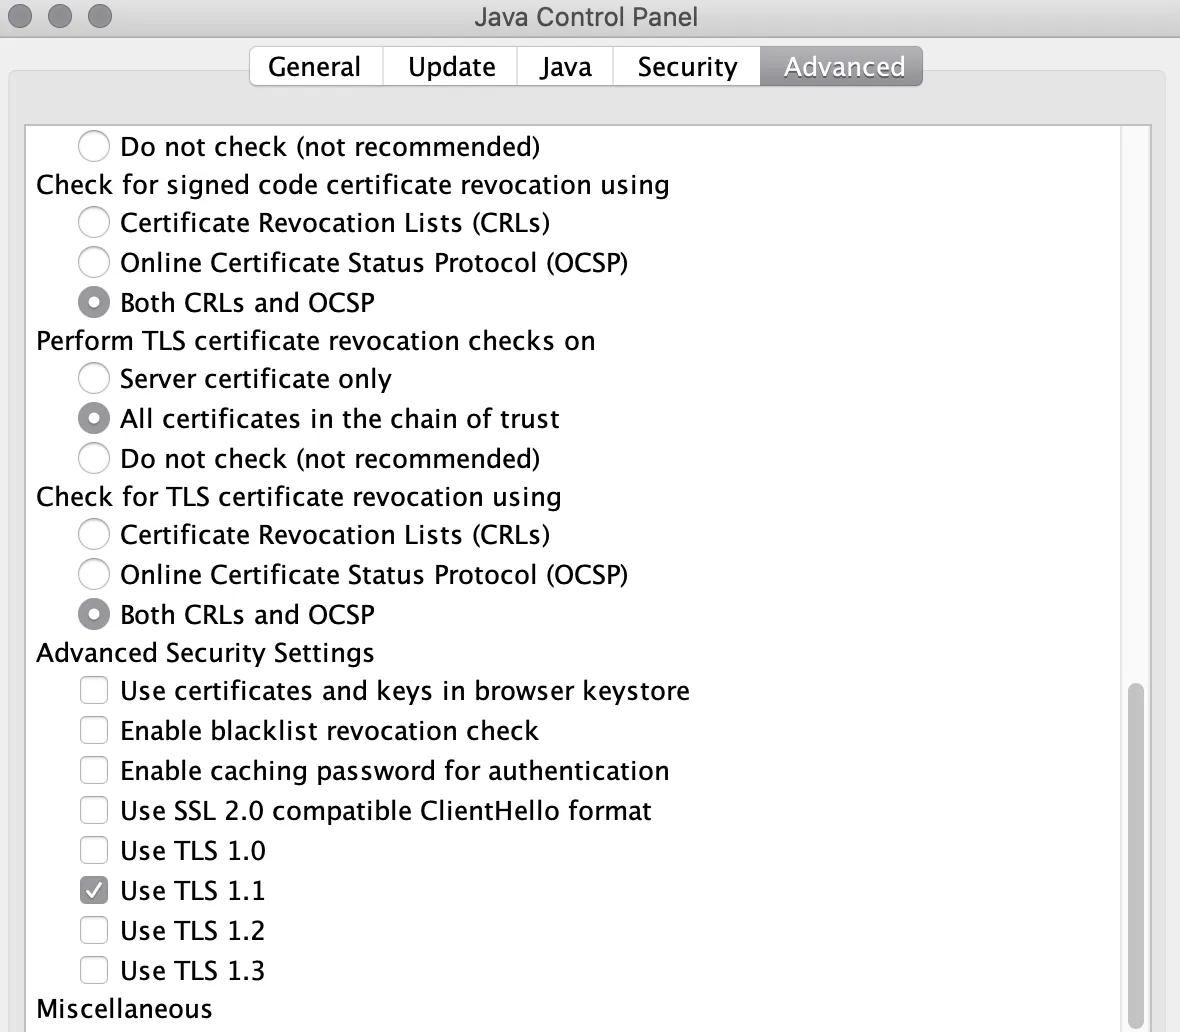Image resolution: width=1180 pixels, height=1032 pixels.
Task: Click the 'Advanced Security Settings' heading text
Action: coord(205,653)
